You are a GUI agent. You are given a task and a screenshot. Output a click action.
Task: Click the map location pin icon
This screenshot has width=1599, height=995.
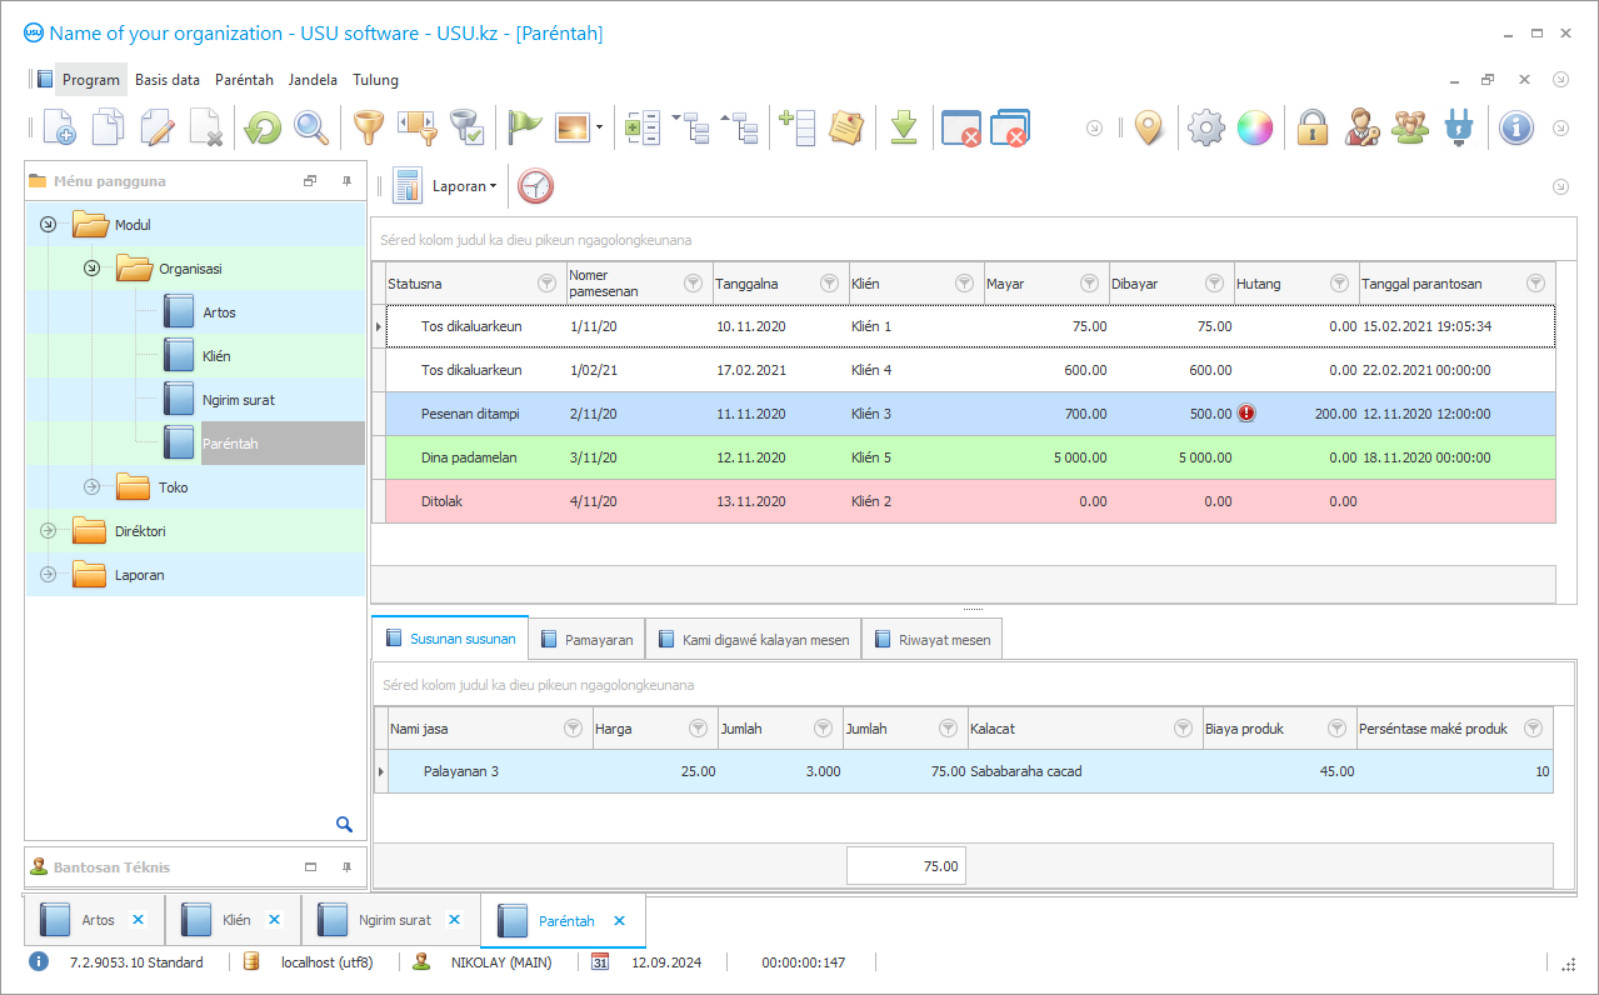(x=1149, y=128)
